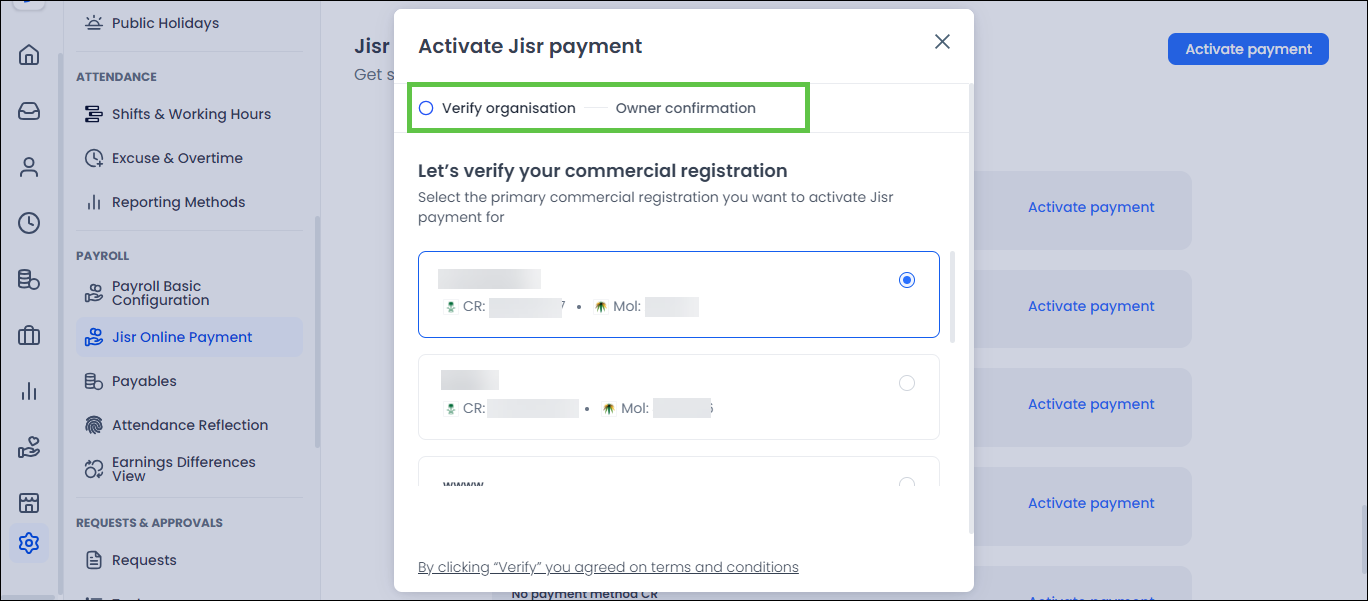Viewport: 1368px width, 601px height.
Task: Click the employees person icon
Action: pos(29,167)
